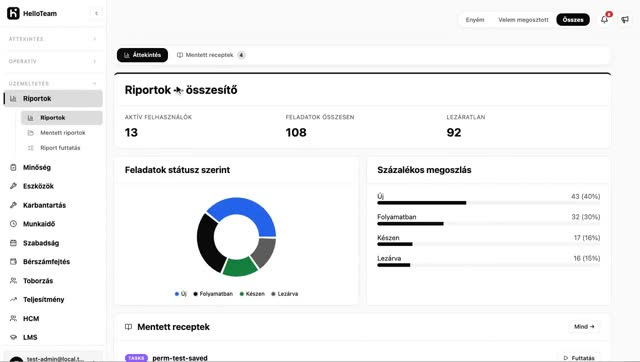Open the Minőség module icon

coord(13,167)
